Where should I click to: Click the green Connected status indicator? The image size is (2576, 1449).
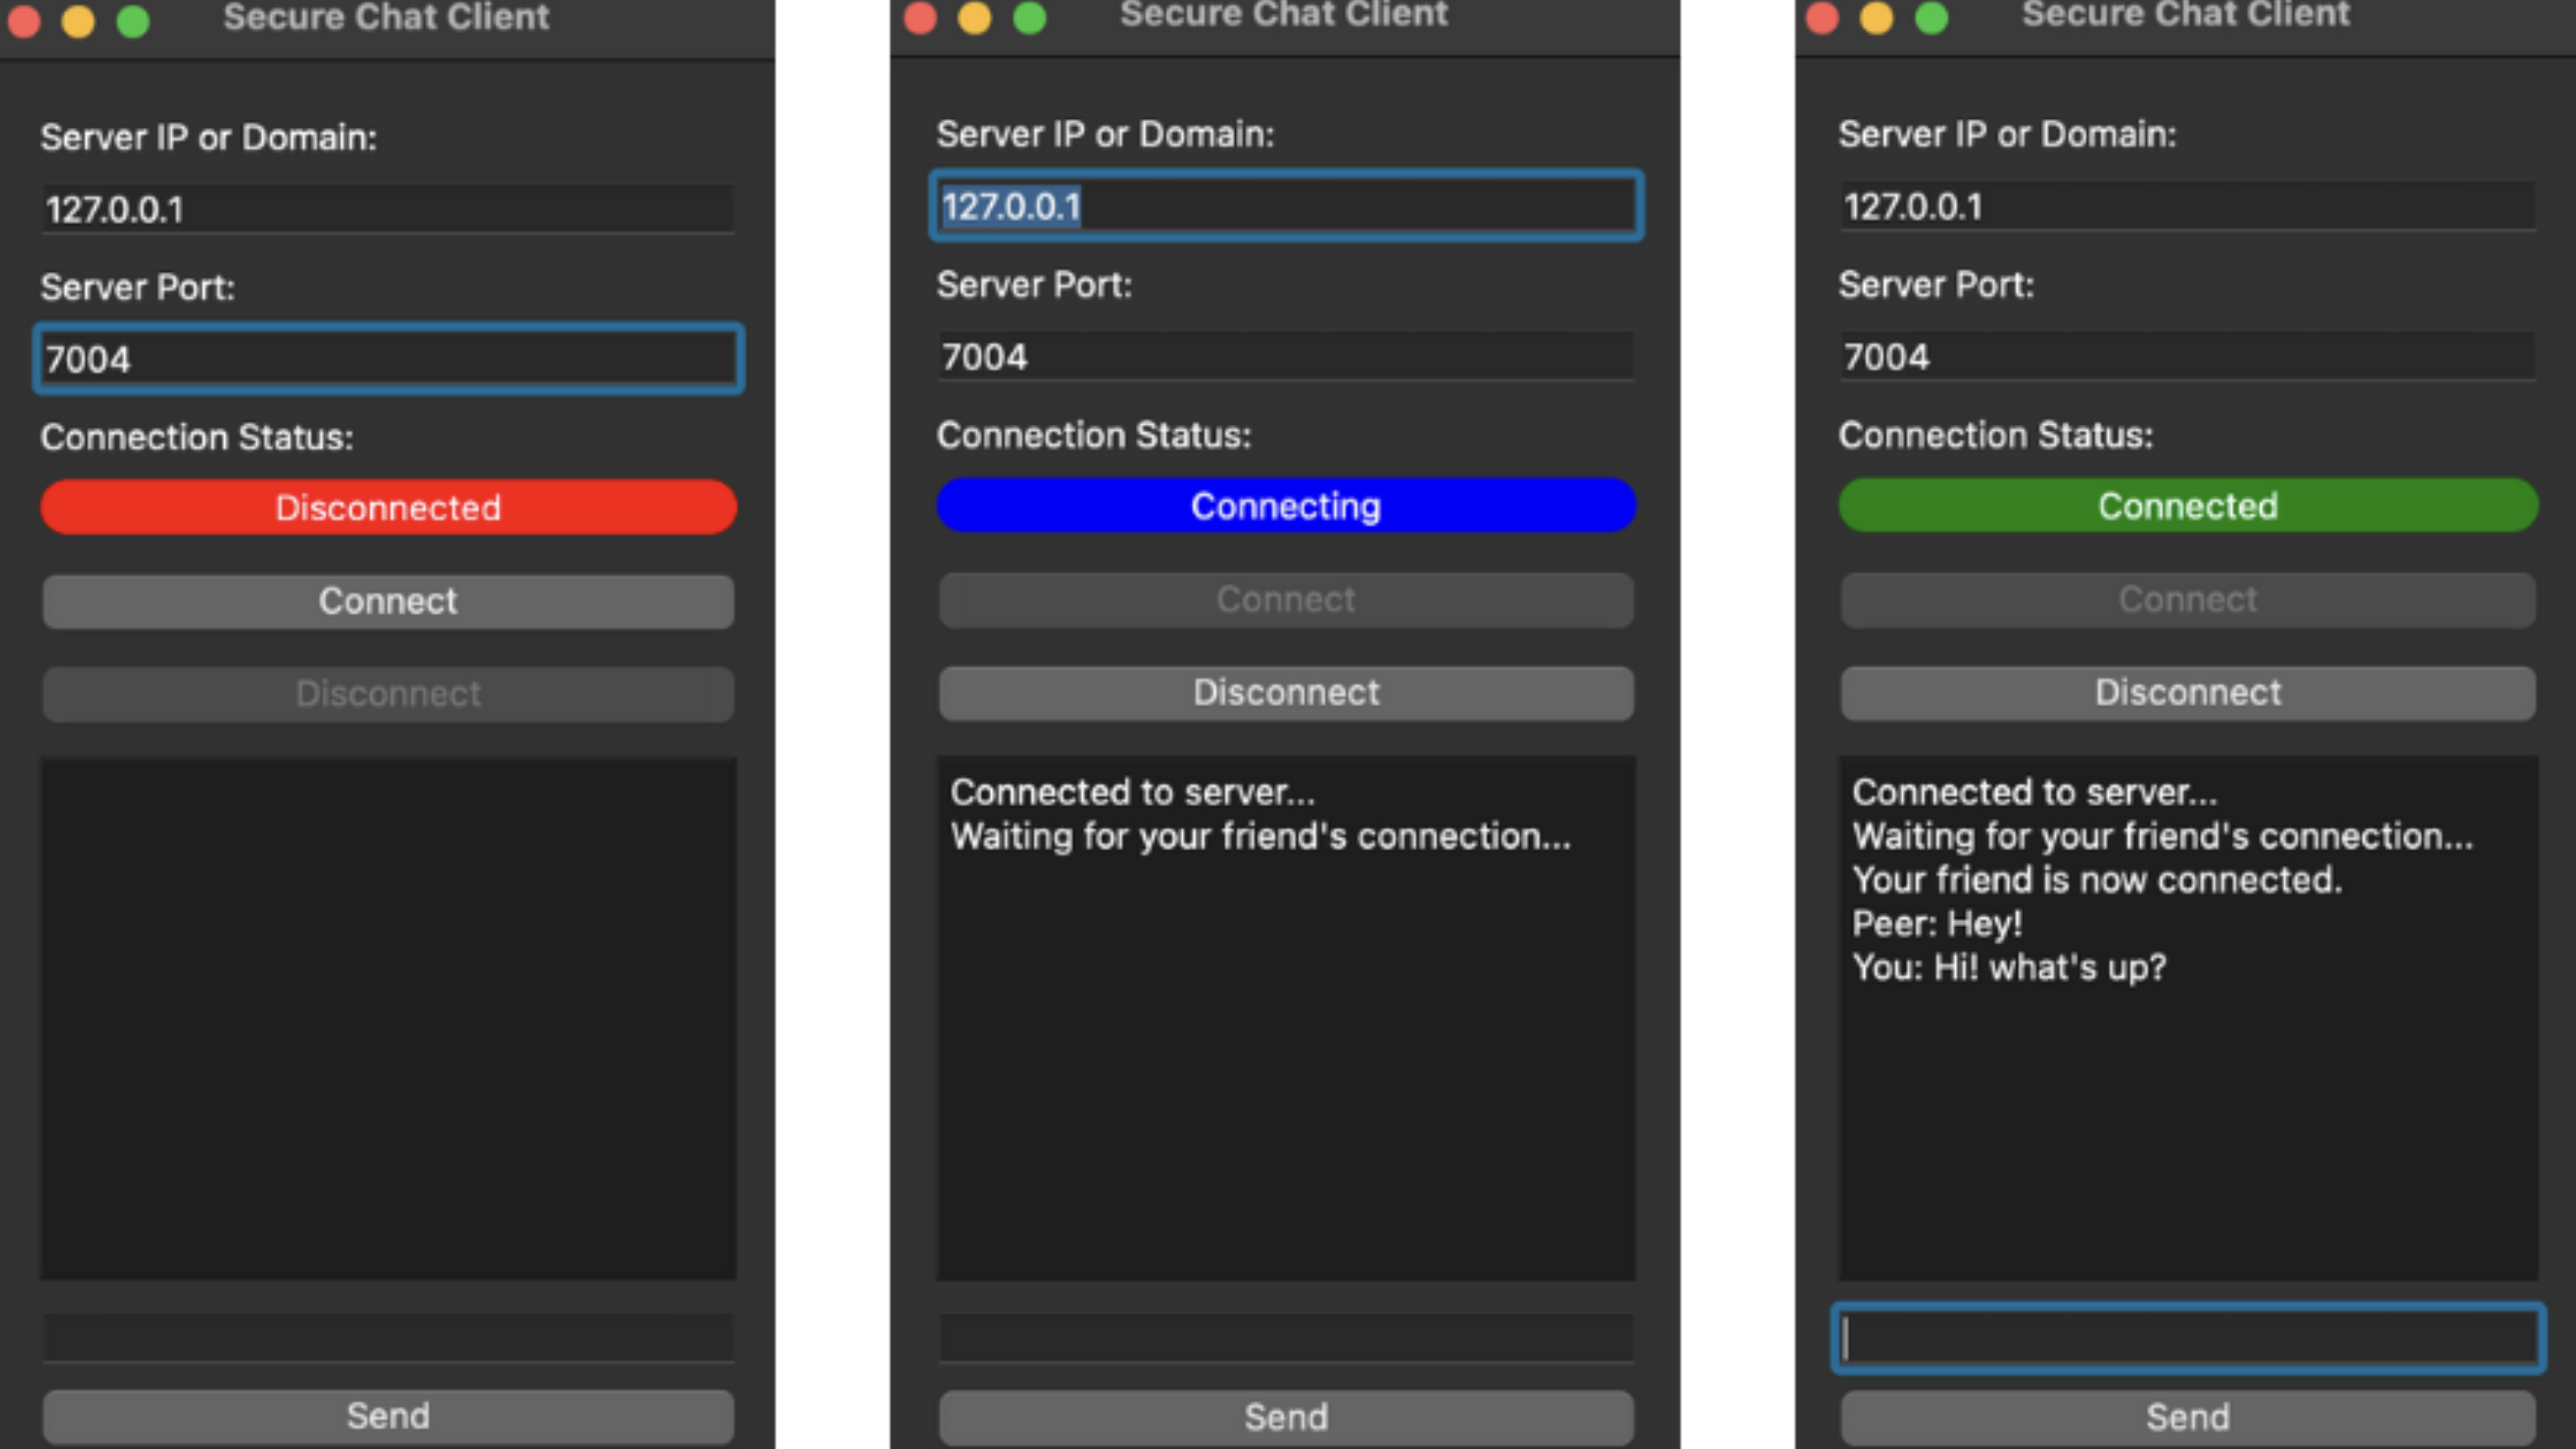click(2187, 505)
